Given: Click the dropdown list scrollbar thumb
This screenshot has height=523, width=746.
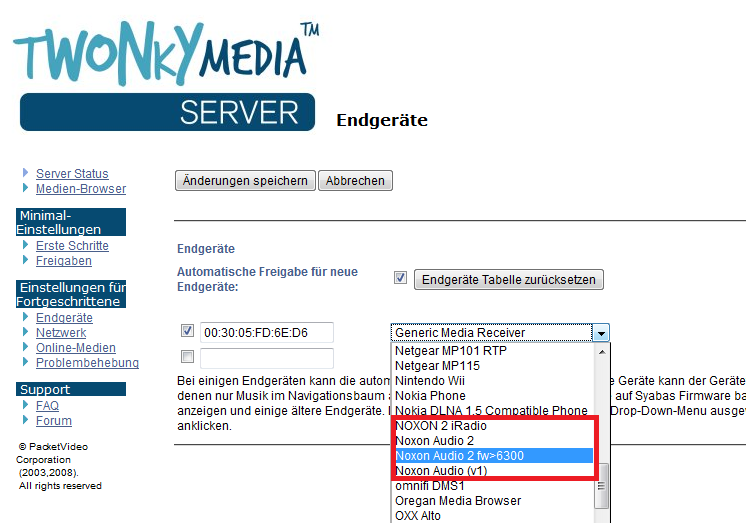Looking at the screenshot, I should (x=602, y=486).
